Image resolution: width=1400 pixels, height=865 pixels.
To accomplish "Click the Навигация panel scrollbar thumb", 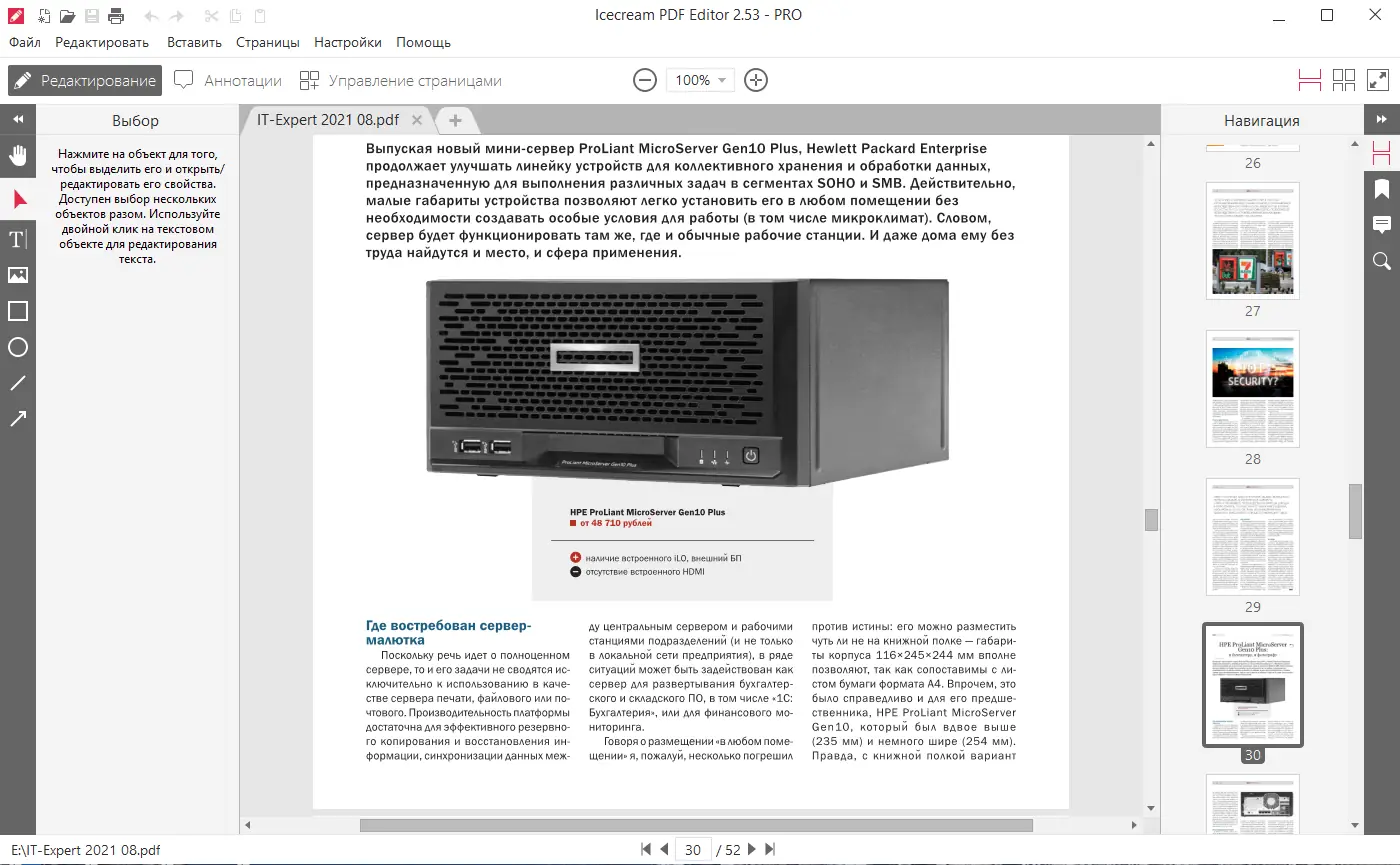I will tap(1356, 511).
